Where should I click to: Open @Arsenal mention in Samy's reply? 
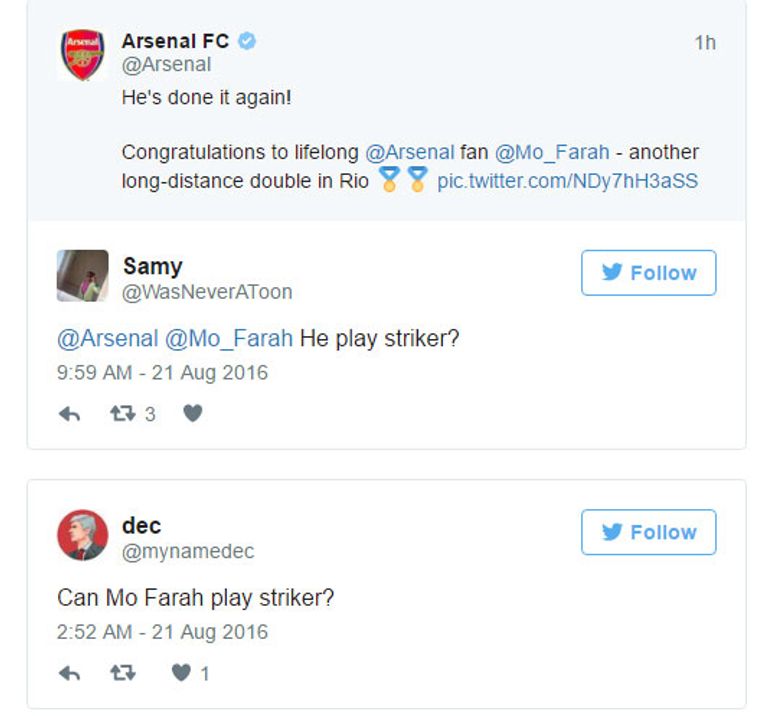[x=107, y=338]
